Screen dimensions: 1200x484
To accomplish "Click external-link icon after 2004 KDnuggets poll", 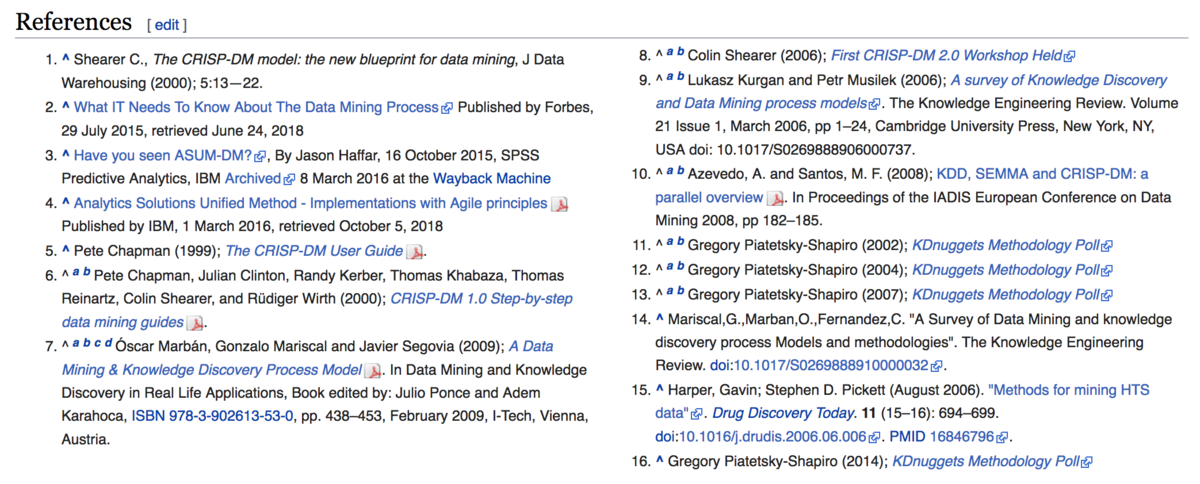I will pos(1107,271).
